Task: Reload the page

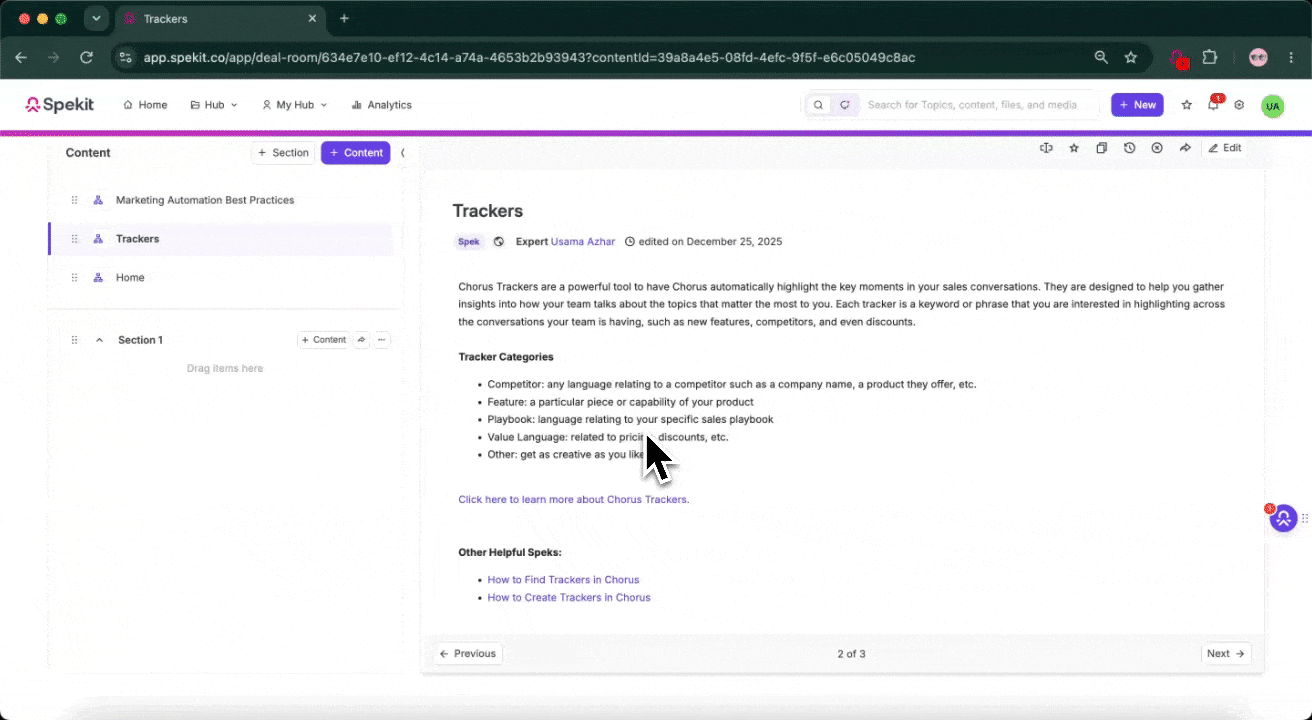Action: coord(87,58)
